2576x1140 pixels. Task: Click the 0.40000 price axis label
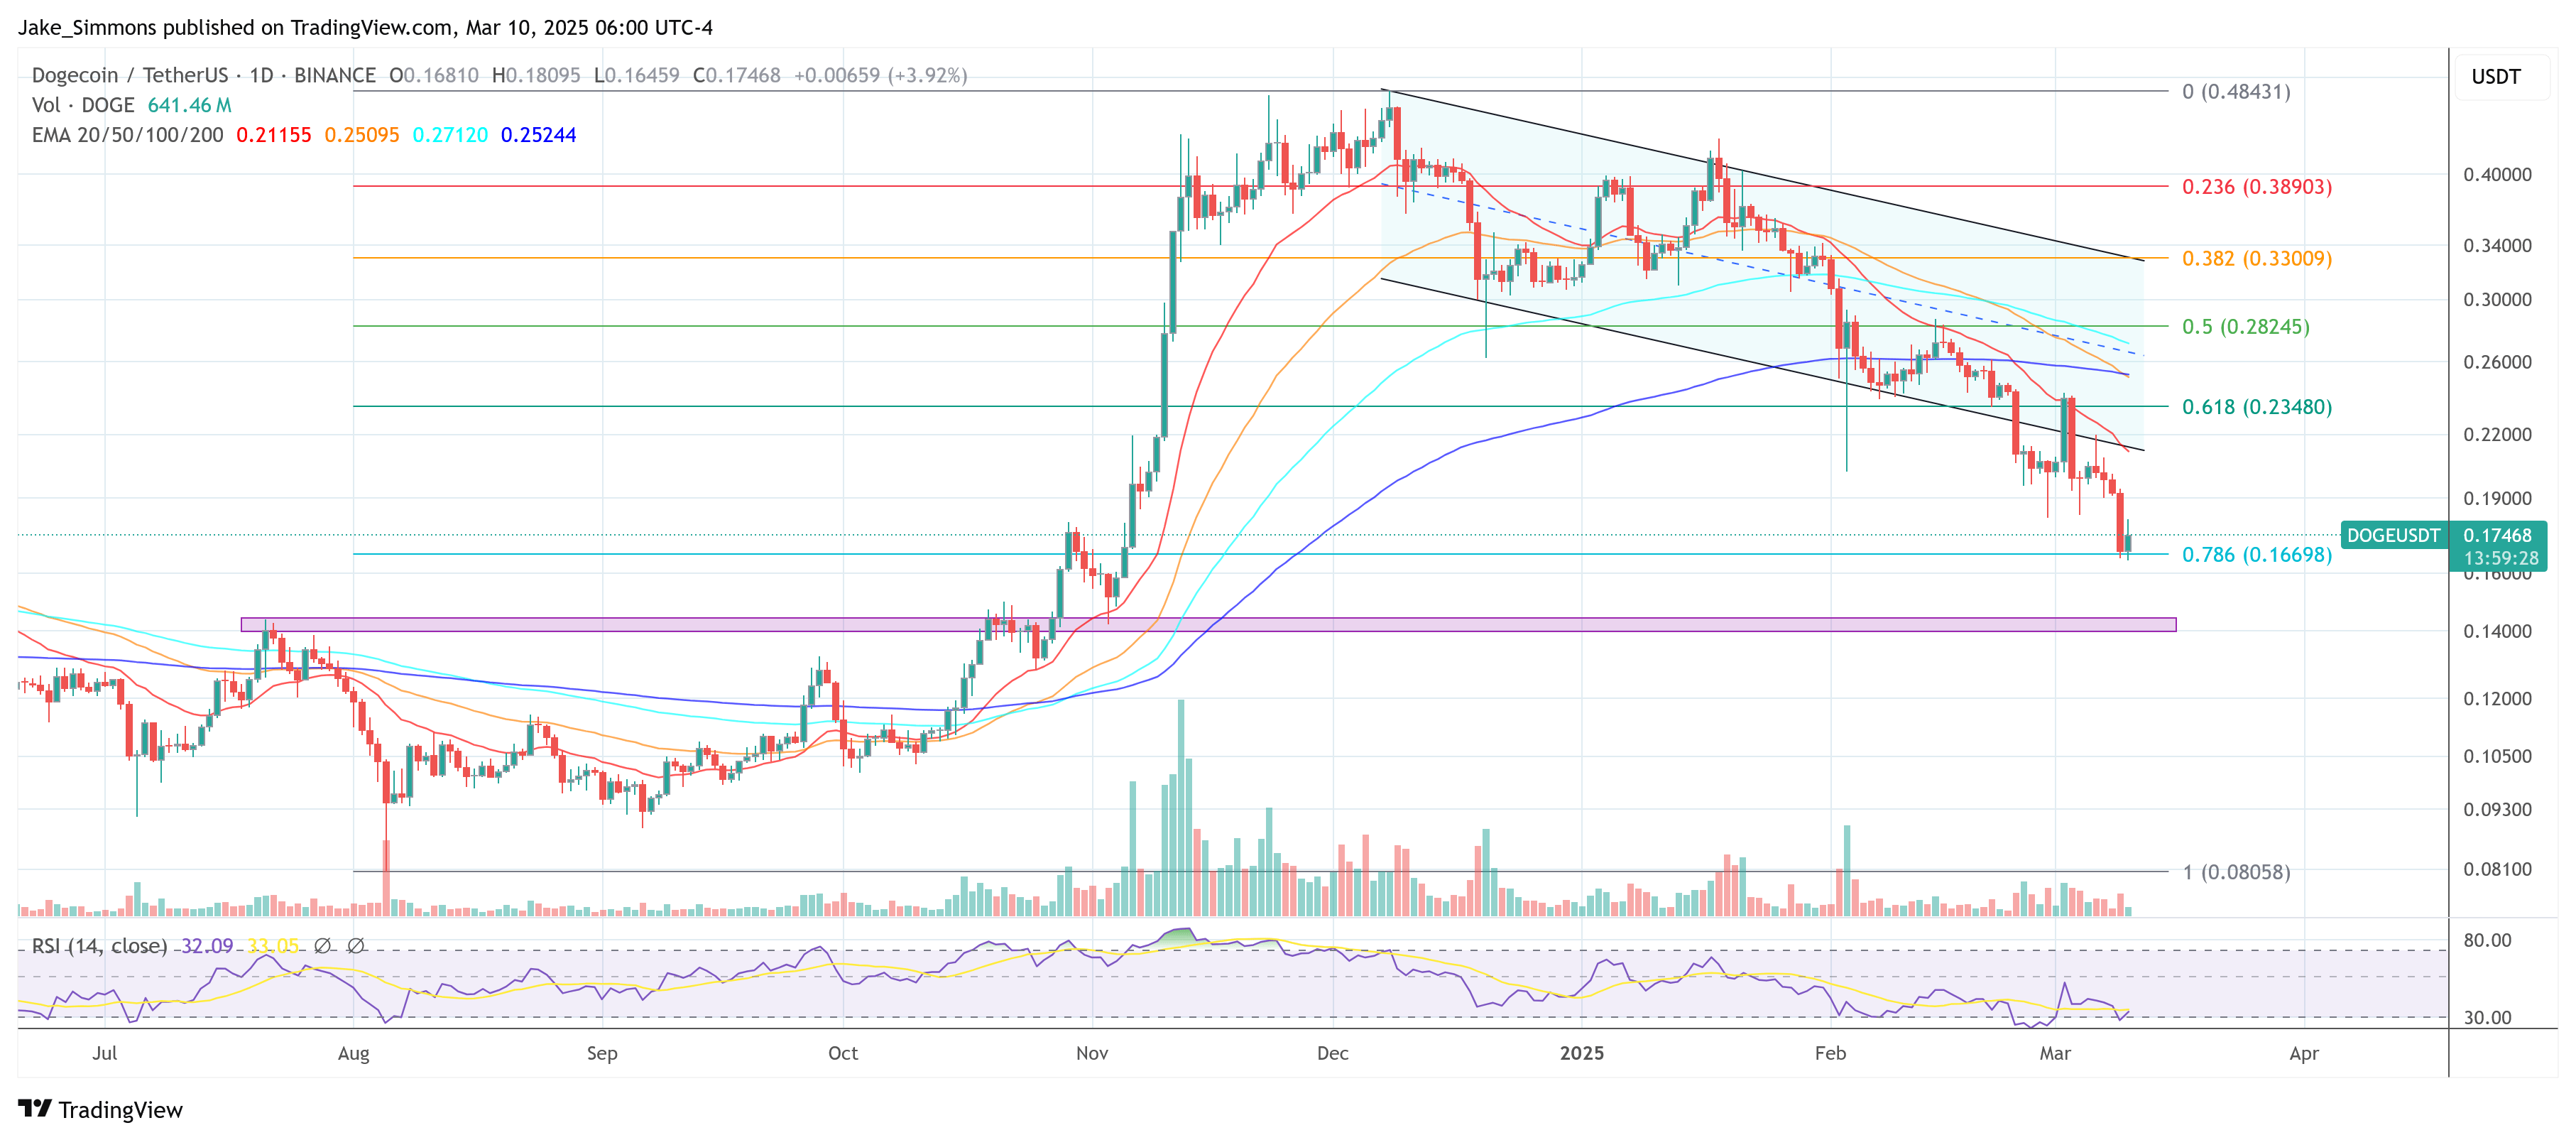(2497, 175)
